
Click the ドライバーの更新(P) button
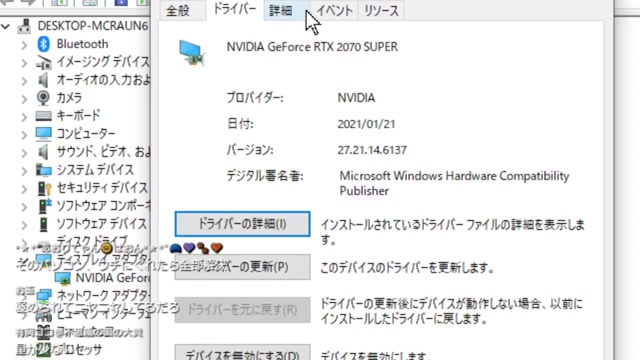click(242, 267)
